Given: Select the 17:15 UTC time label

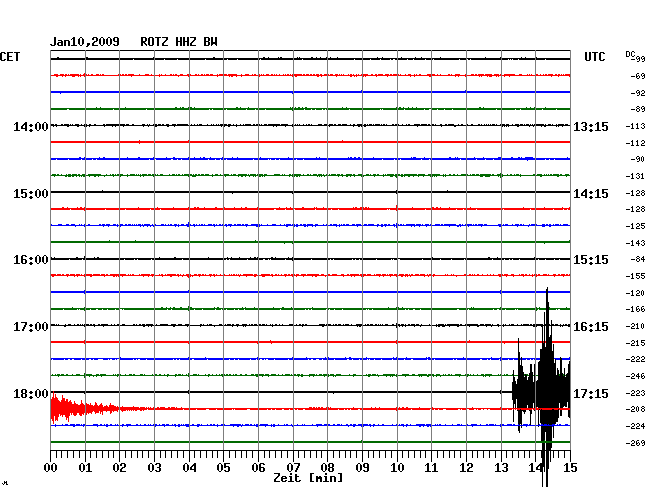Looking at the screenshot, I should pos(591,394).
